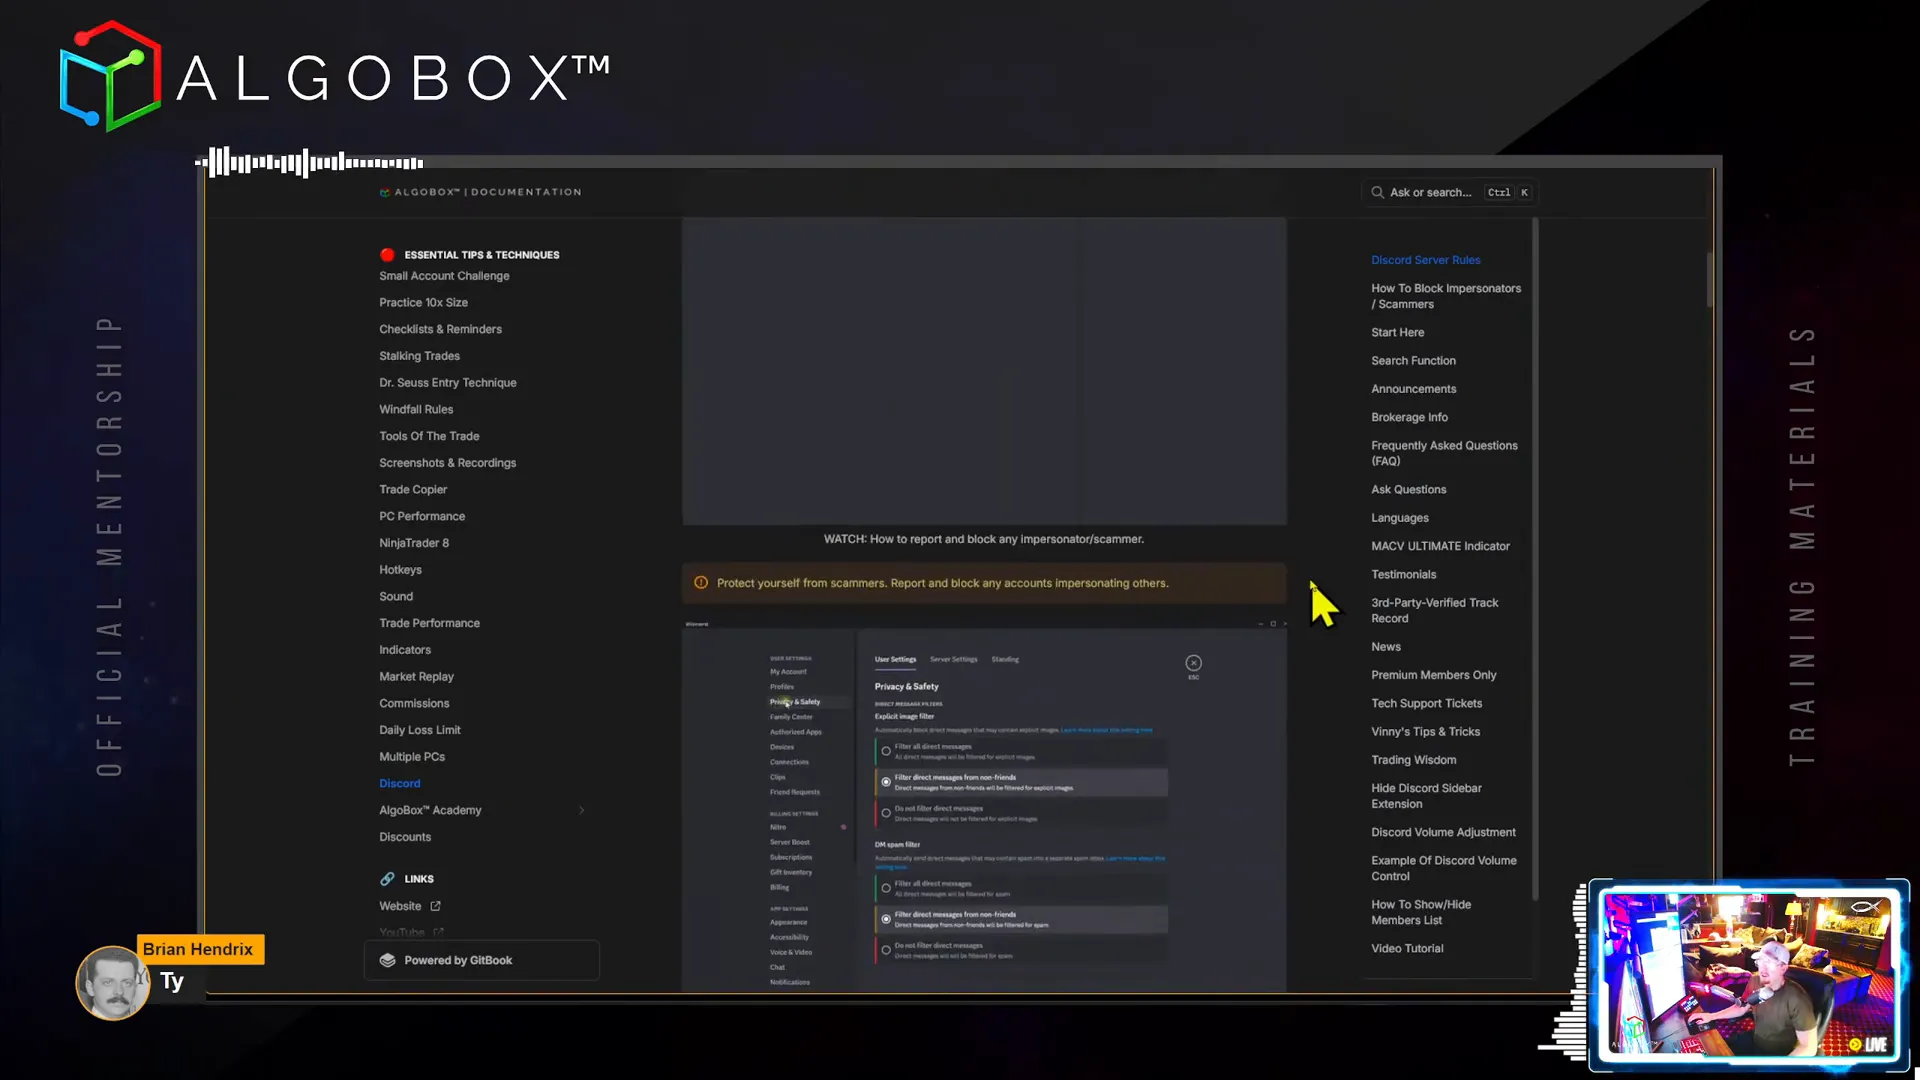Jump to MACV ULTIMATE Indicator section

point(1440,546)
